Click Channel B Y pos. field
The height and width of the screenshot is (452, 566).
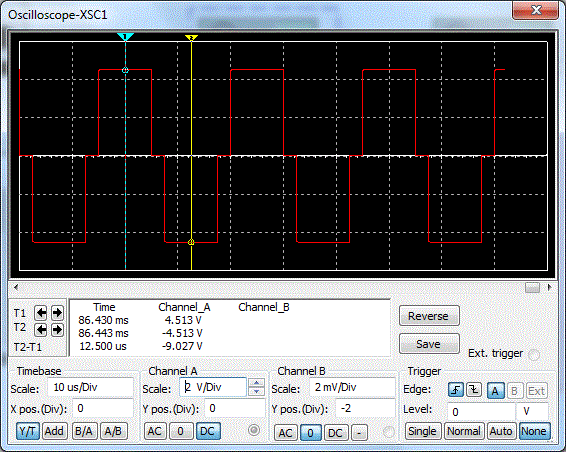365,408
